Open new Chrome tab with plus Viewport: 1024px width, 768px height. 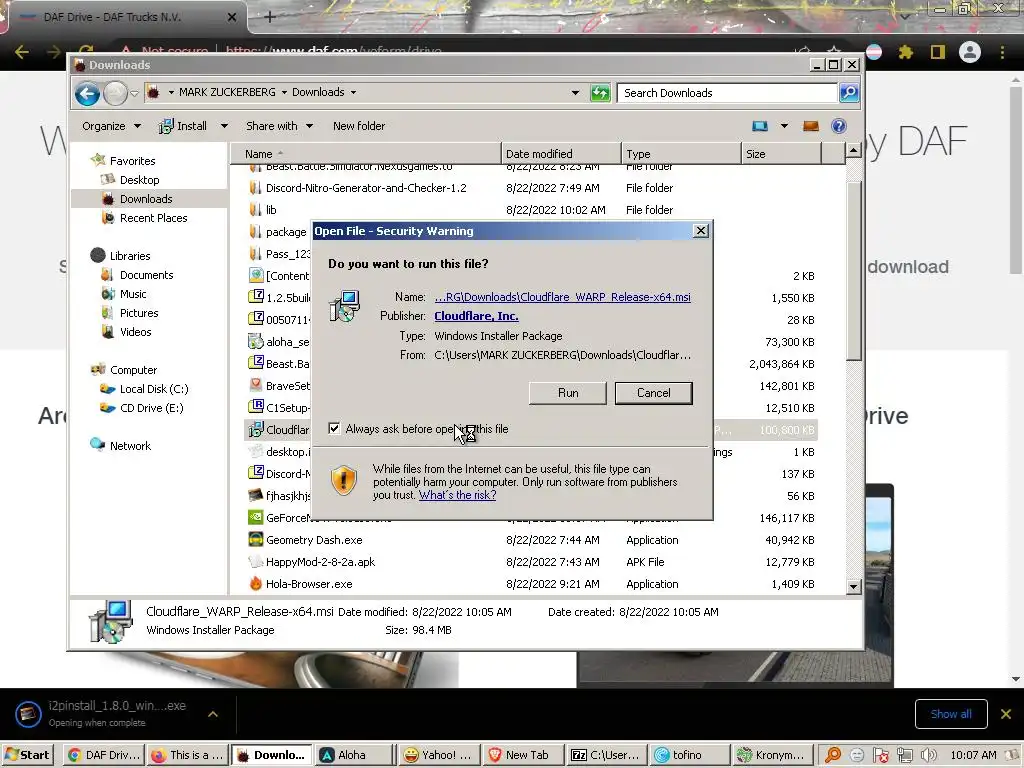tap(270, 17)
